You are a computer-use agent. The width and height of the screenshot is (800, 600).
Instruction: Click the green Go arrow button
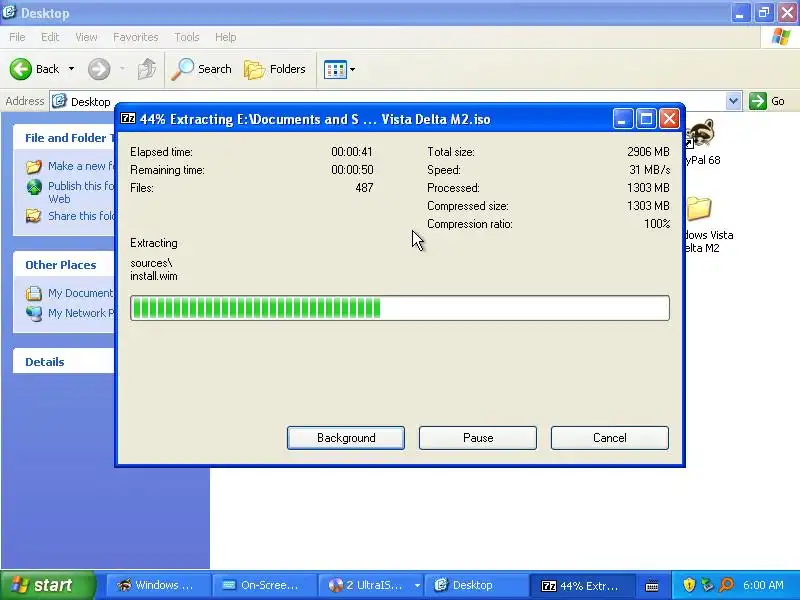758,101
